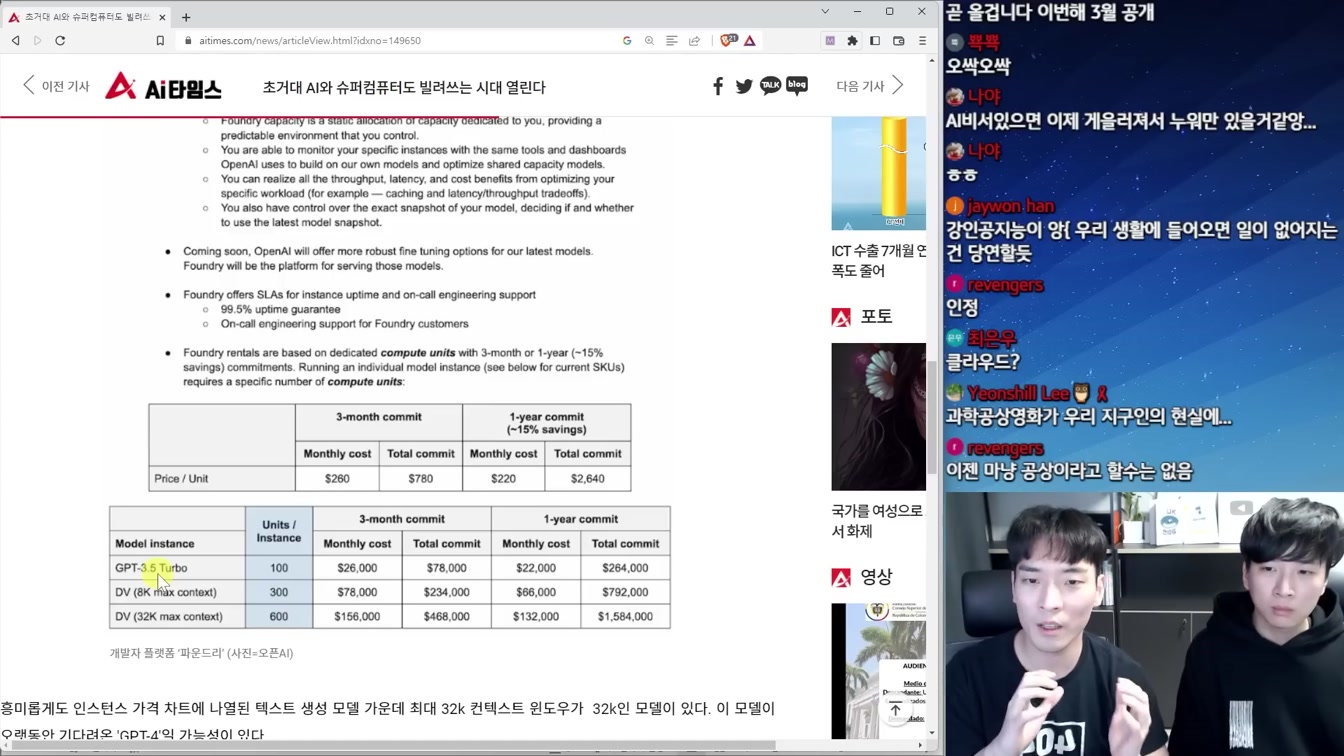Viewport: 1344px width, 756px height.
Task: Click the chat username jaywon han
Action: [x=1010, y=206]
